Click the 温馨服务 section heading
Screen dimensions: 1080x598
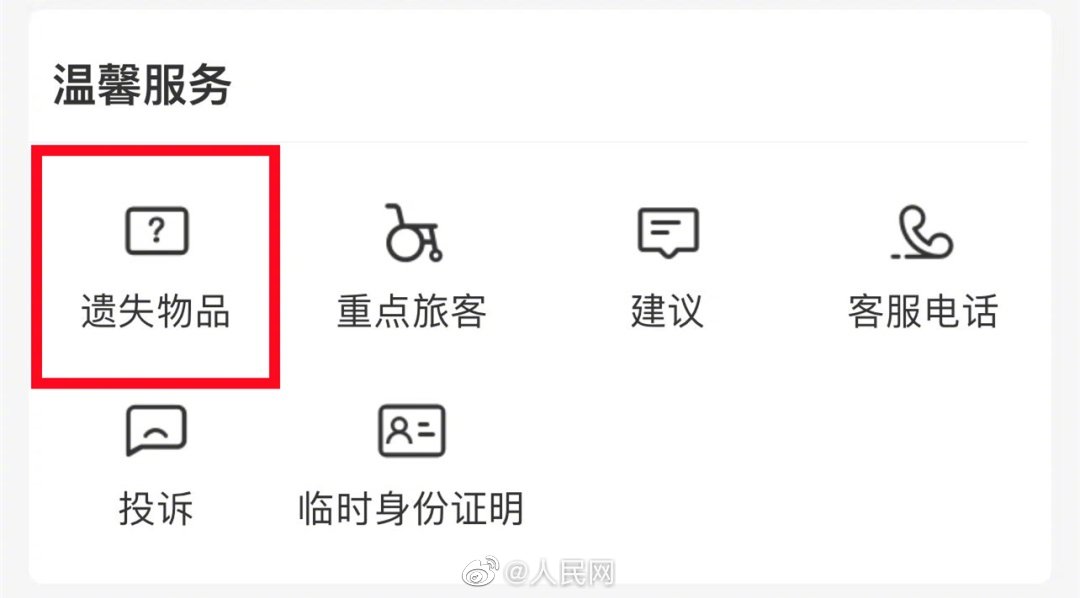pyautogui.click(x=142, y=85)
